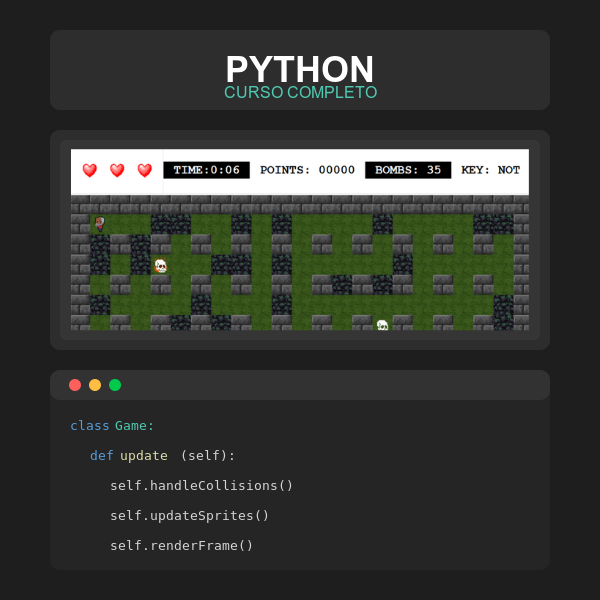This screenshot has height=600, width=600.
Task: Click the white skull enemy at maze bottom
Action: (382, 325)
